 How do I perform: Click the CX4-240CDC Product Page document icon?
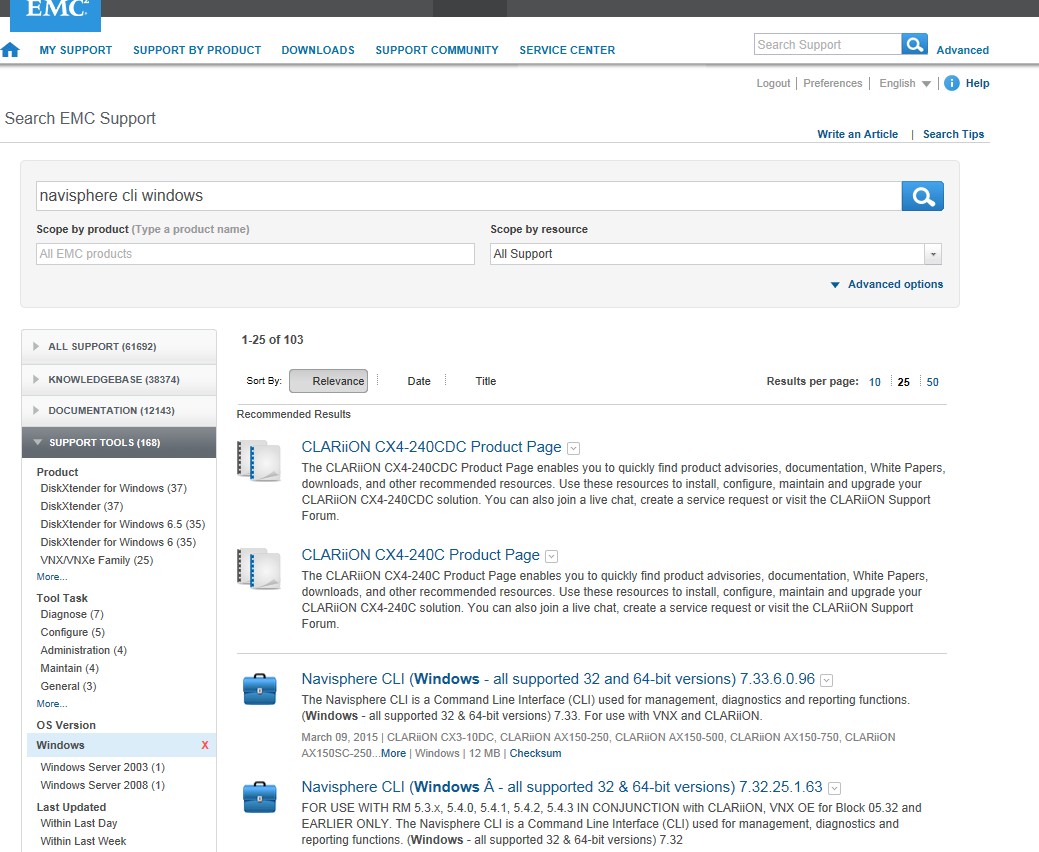pos(258,460)
